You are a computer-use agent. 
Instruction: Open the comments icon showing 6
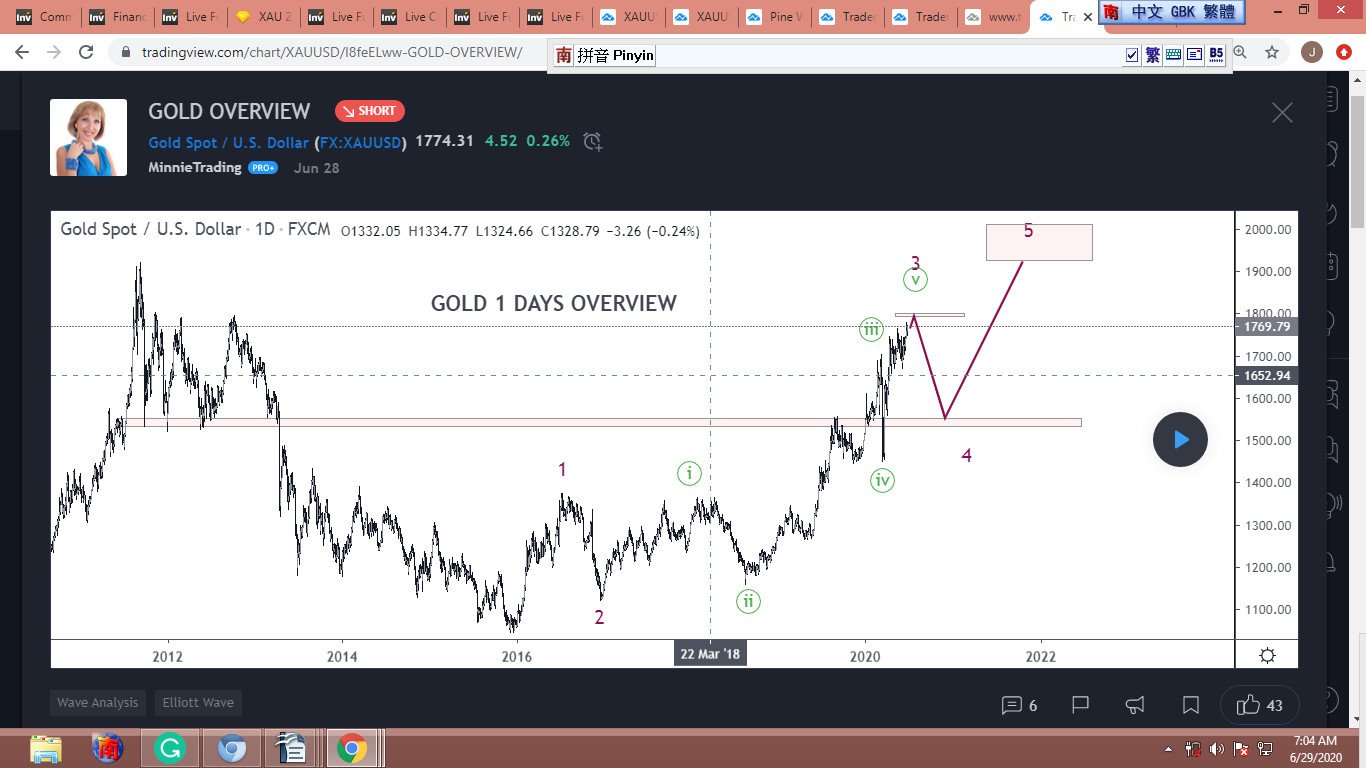[1019, 705]
